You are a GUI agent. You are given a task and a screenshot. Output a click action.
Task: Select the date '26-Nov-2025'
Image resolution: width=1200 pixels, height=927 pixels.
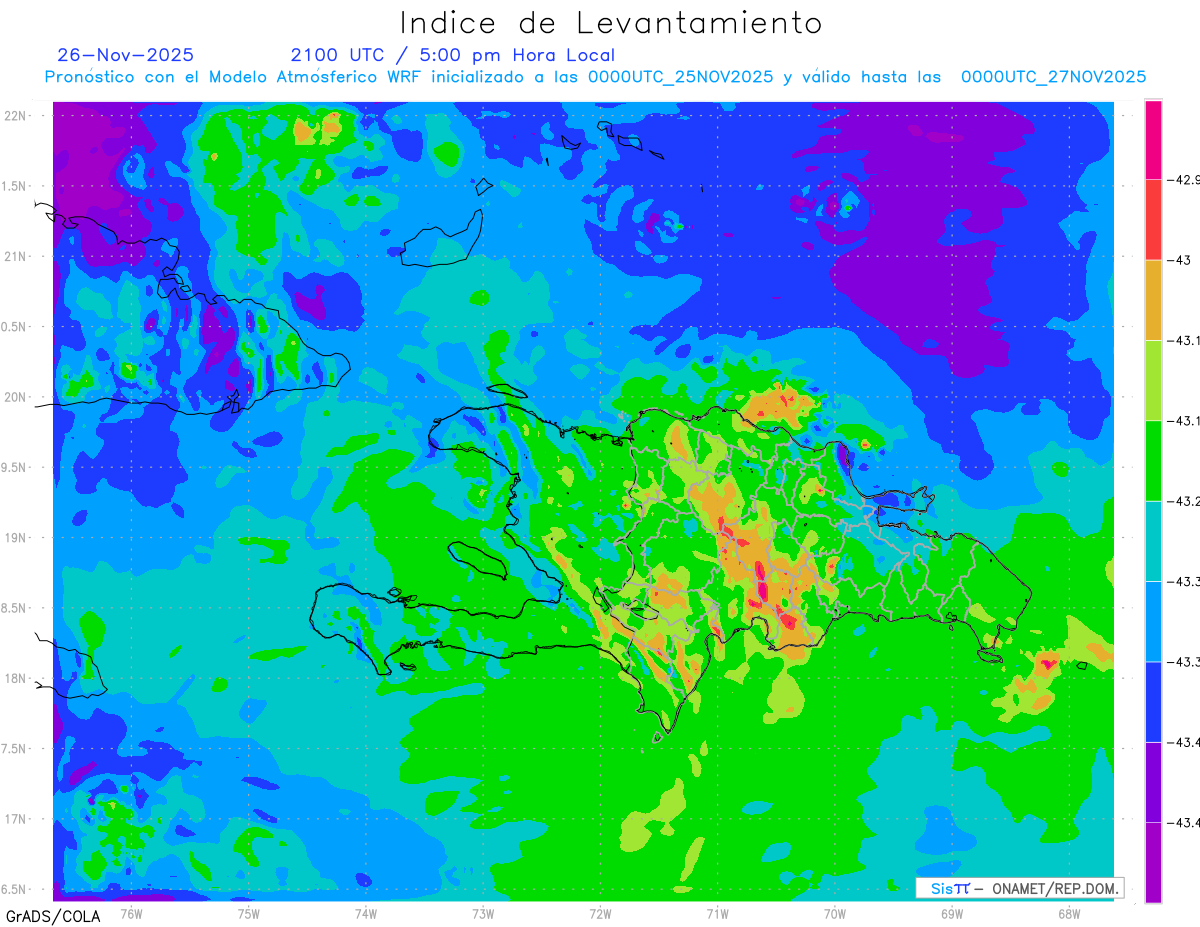pos(126,55)
